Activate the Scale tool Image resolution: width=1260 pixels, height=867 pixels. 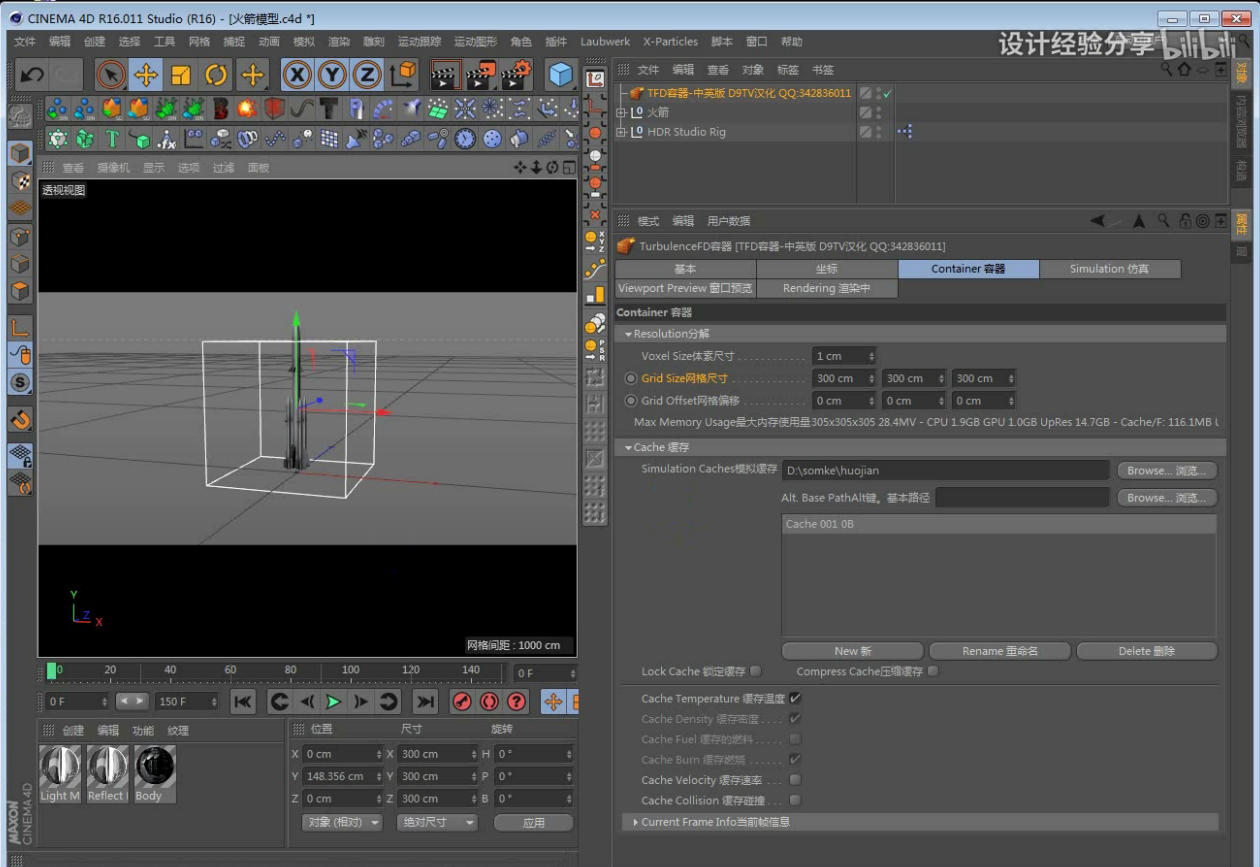pos(181,75)
